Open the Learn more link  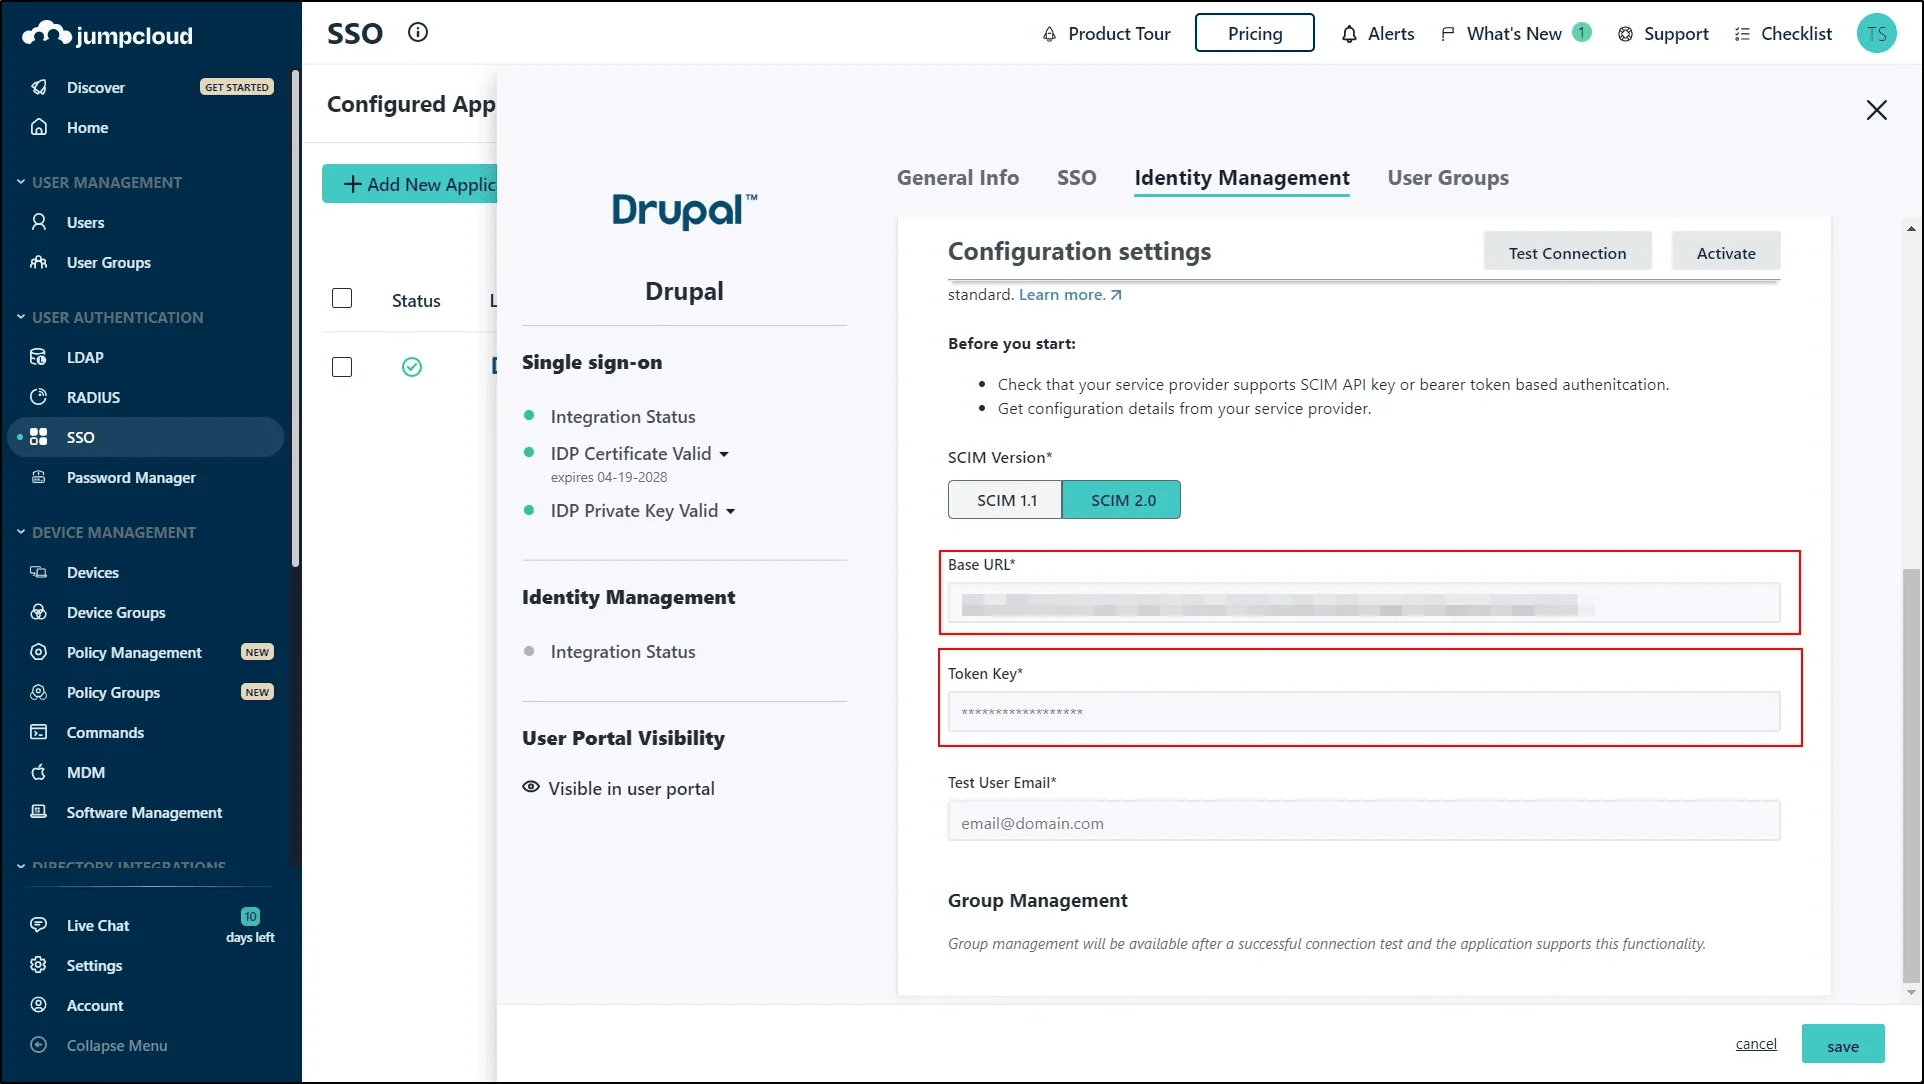point(1070,294)
